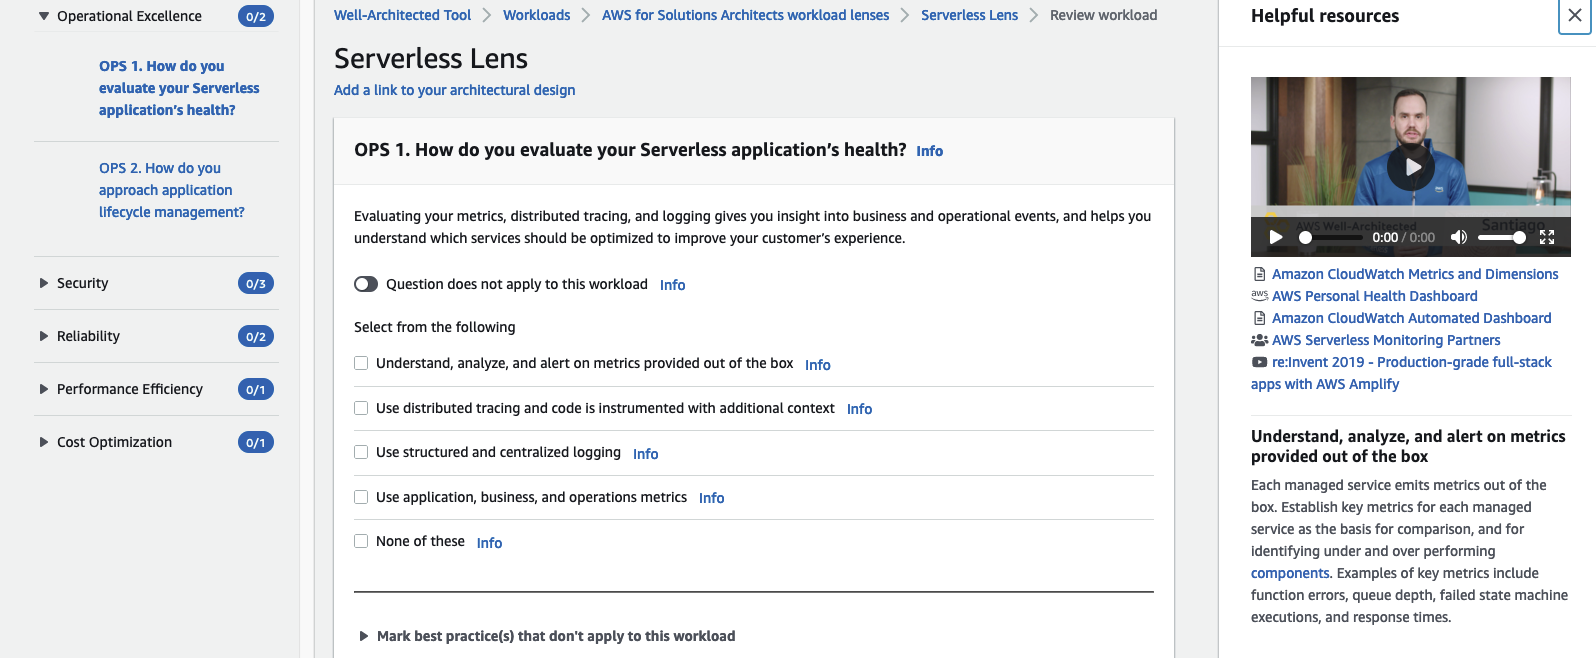1596x658 pixels.
Task: Click 'Add a link to your architectural design'
Action: (454, 90)
